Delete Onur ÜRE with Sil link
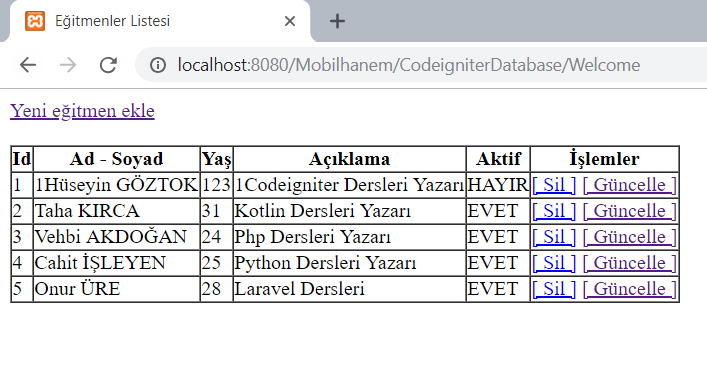707x385 pixels. [554, 289]
